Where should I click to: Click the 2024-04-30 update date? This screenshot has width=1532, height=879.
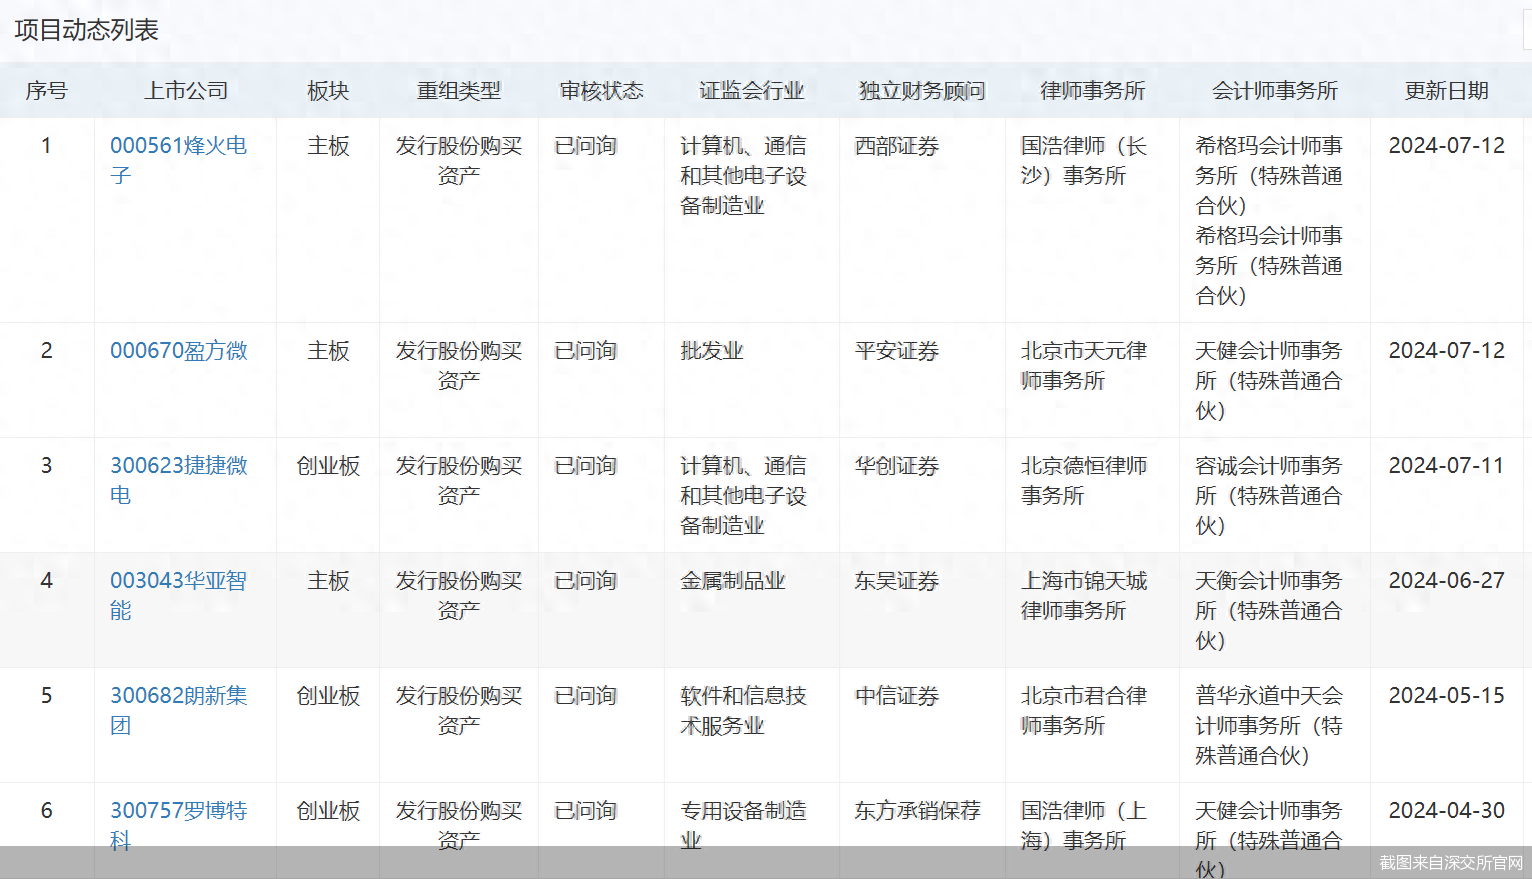[1446, 811]
